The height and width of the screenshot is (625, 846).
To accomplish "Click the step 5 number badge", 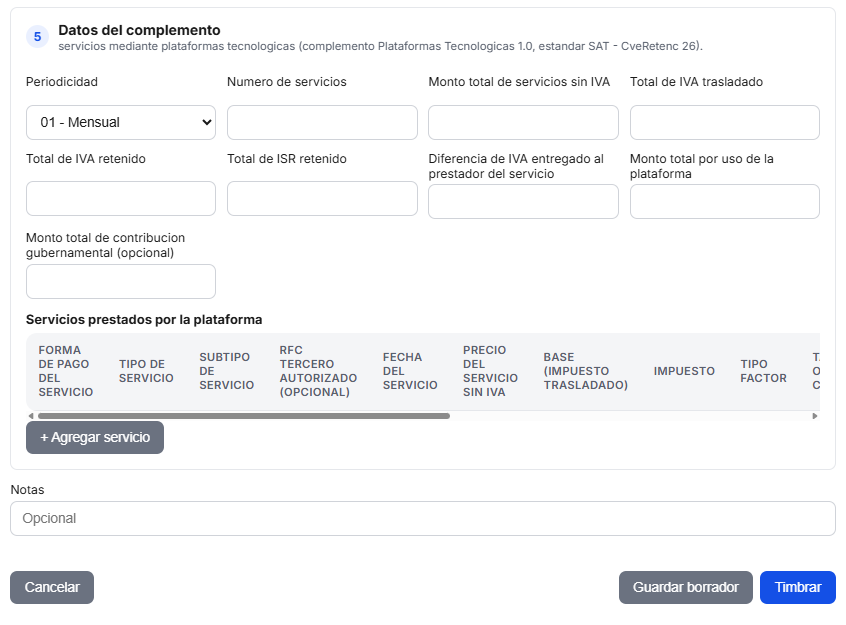I will (37, 37).
